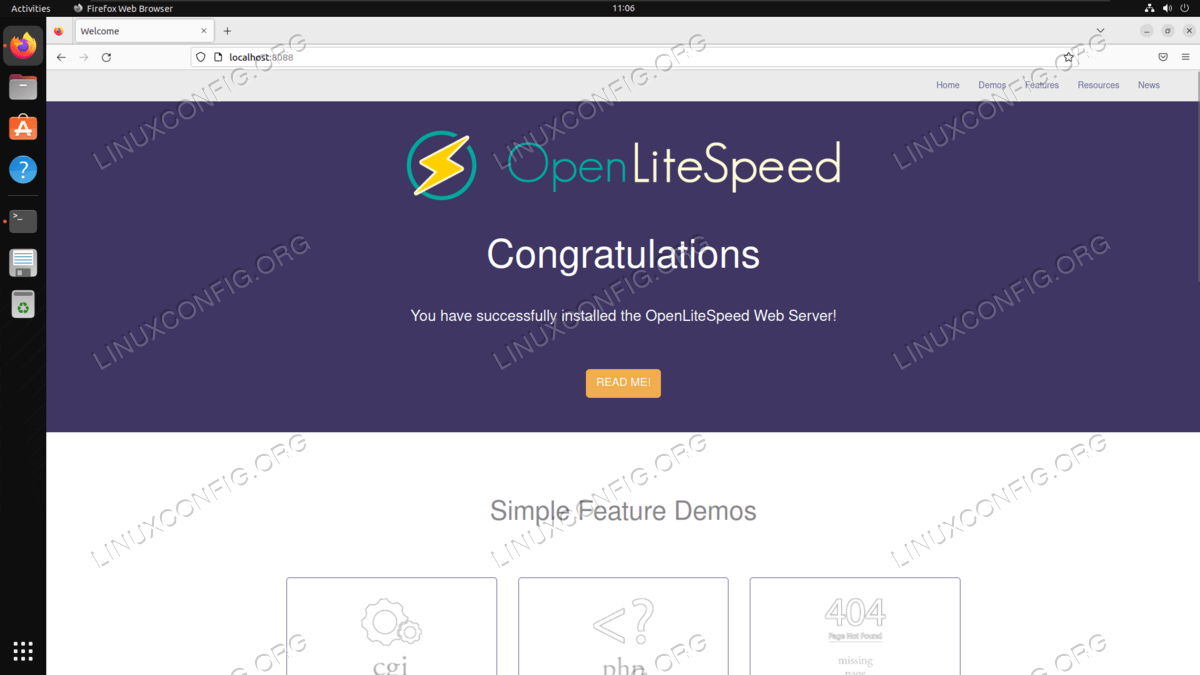Save the page to Pocket

click(x=1163, y=57)
